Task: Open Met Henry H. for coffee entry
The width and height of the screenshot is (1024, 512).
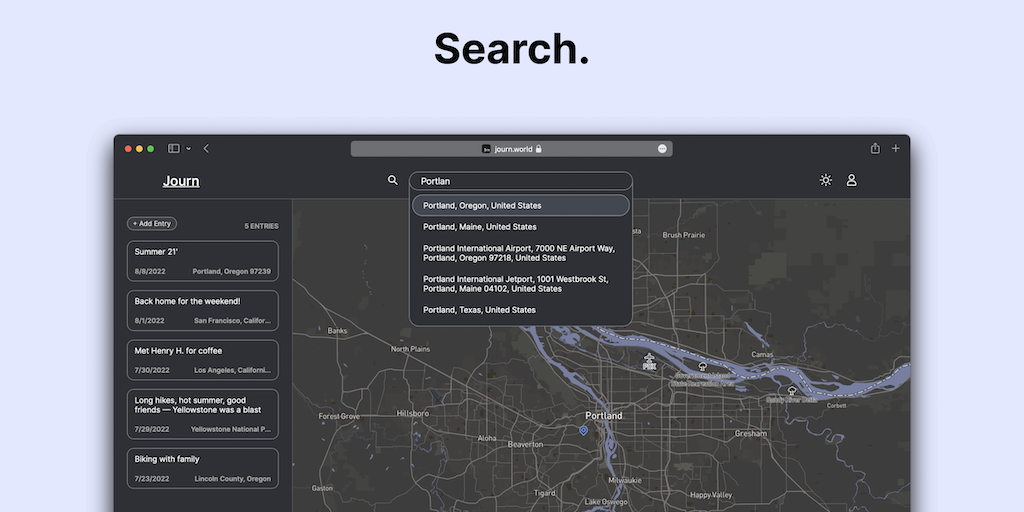Action: 202,360
